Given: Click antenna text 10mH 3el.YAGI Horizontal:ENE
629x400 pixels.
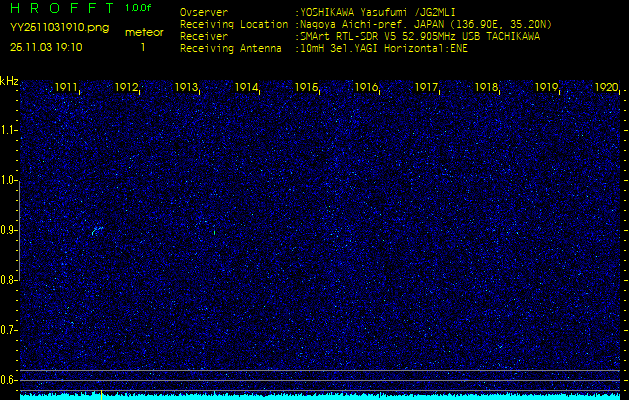Looking at the screenshot, I should point(383,49).
